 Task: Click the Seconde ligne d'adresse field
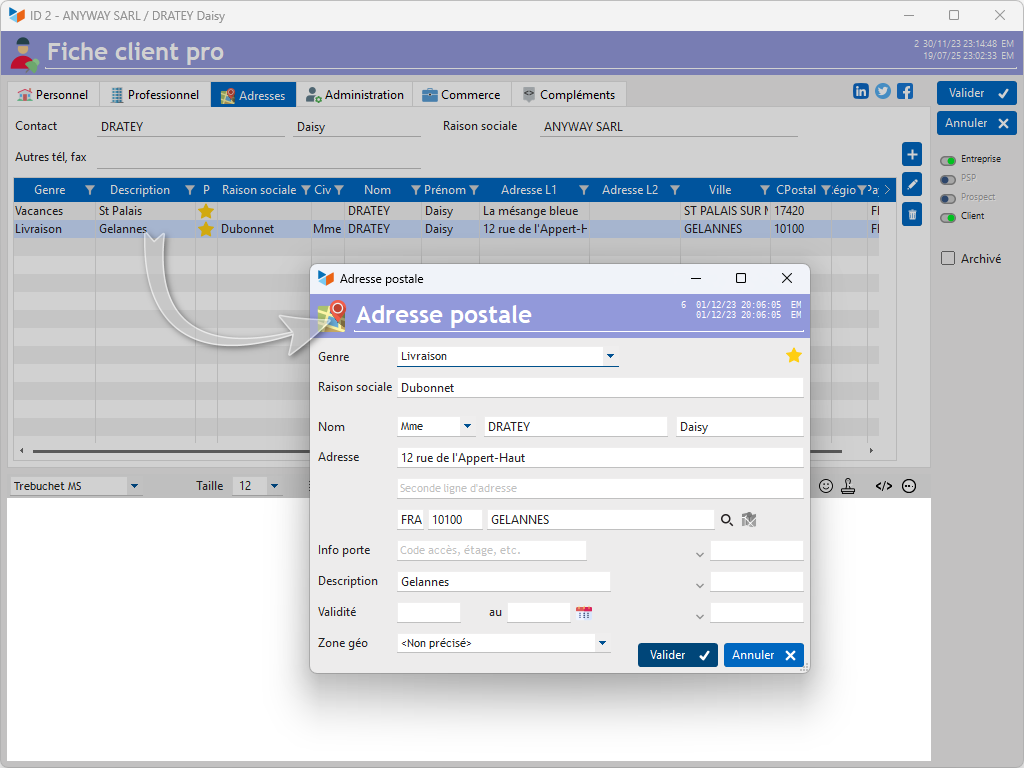click(x=600, y=489)
